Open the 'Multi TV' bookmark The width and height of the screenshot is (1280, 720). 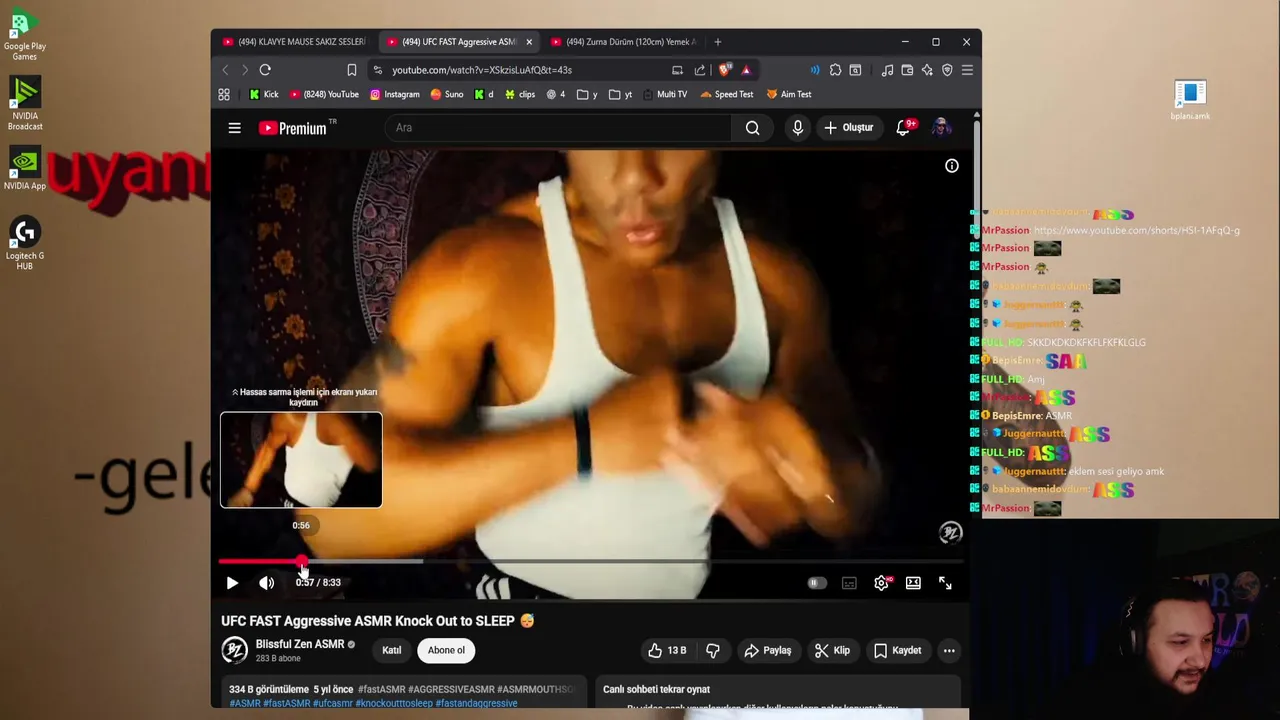(665, 94)
